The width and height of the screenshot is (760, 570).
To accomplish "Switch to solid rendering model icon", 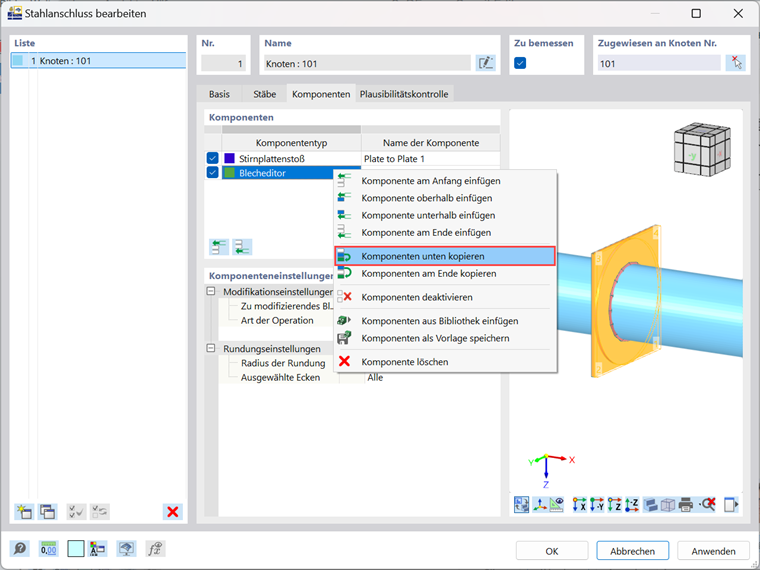I will coord(650,505).
